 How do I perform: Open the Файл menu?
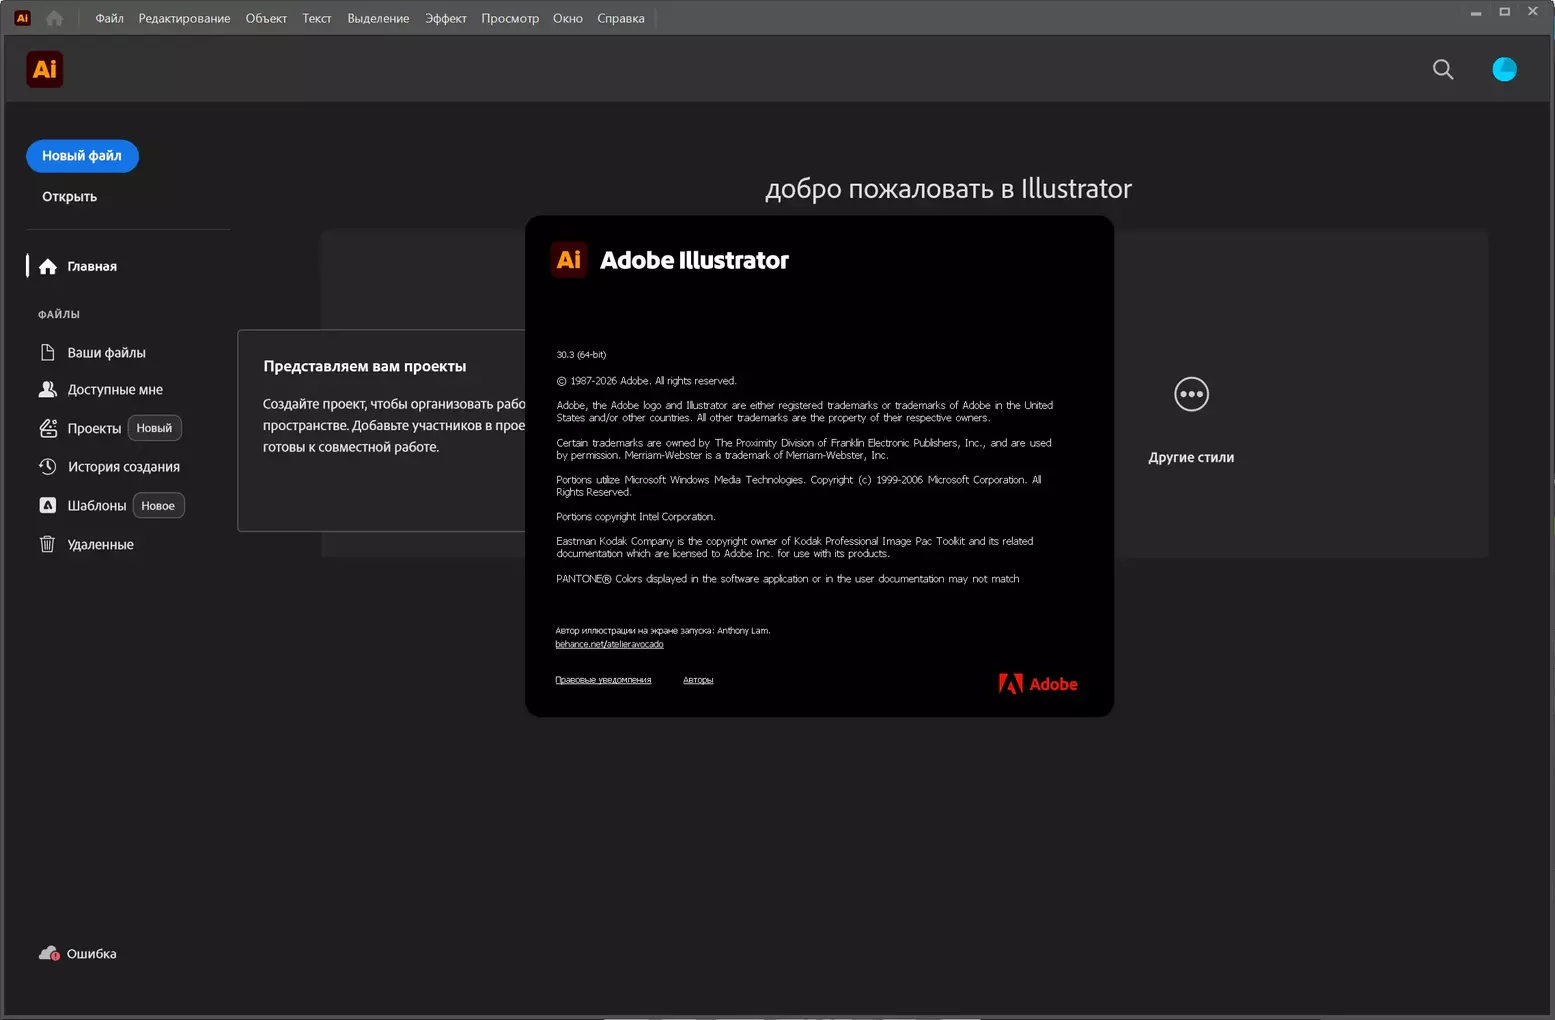click(x=109, y=18)
